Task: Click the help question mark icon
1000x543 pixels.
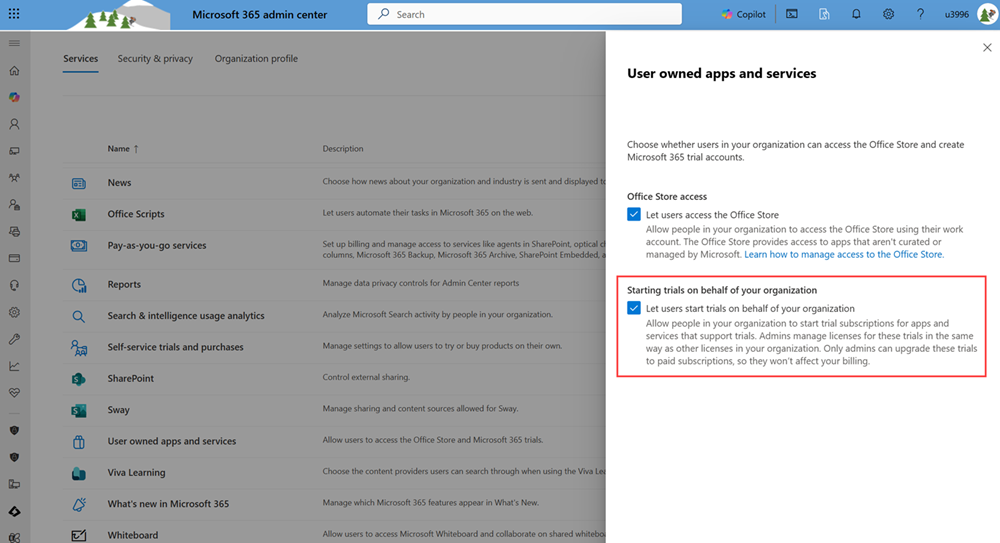Action: pyautogui.click(x=920, y=15)
